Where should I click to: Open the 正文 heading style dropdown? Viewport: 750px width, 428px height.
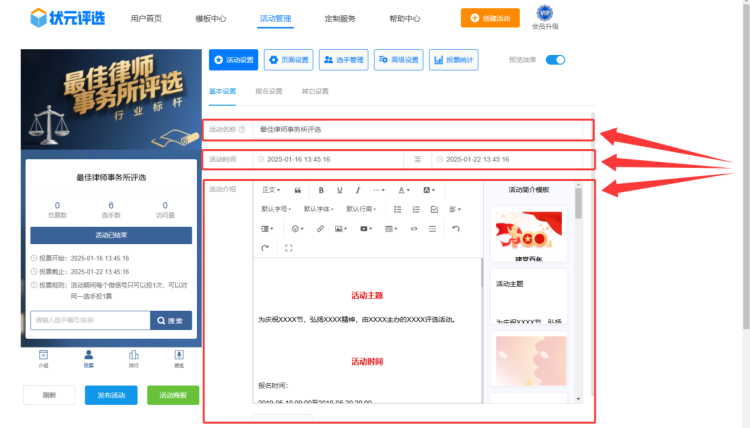pos(271,190)
